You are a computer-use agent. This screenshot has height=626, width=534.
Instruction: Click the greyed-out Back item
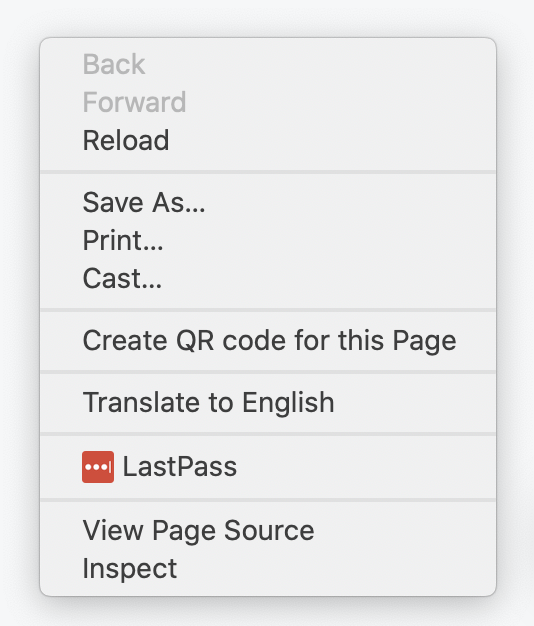(x=268, y=64)
